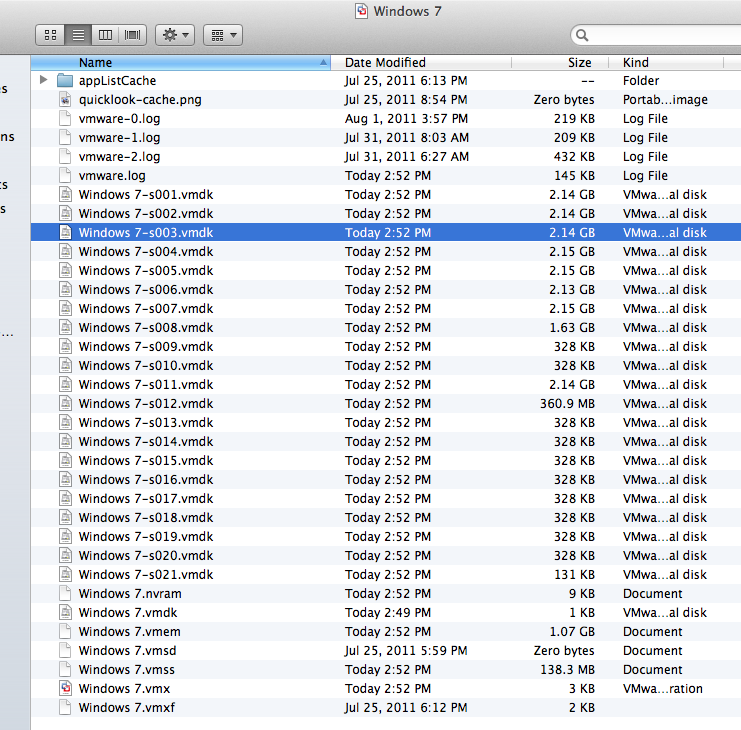Screen dimensions: 741x730
Task: Select the Windows 7-s006.vmdk disk icon
Action: coord(65,290)
